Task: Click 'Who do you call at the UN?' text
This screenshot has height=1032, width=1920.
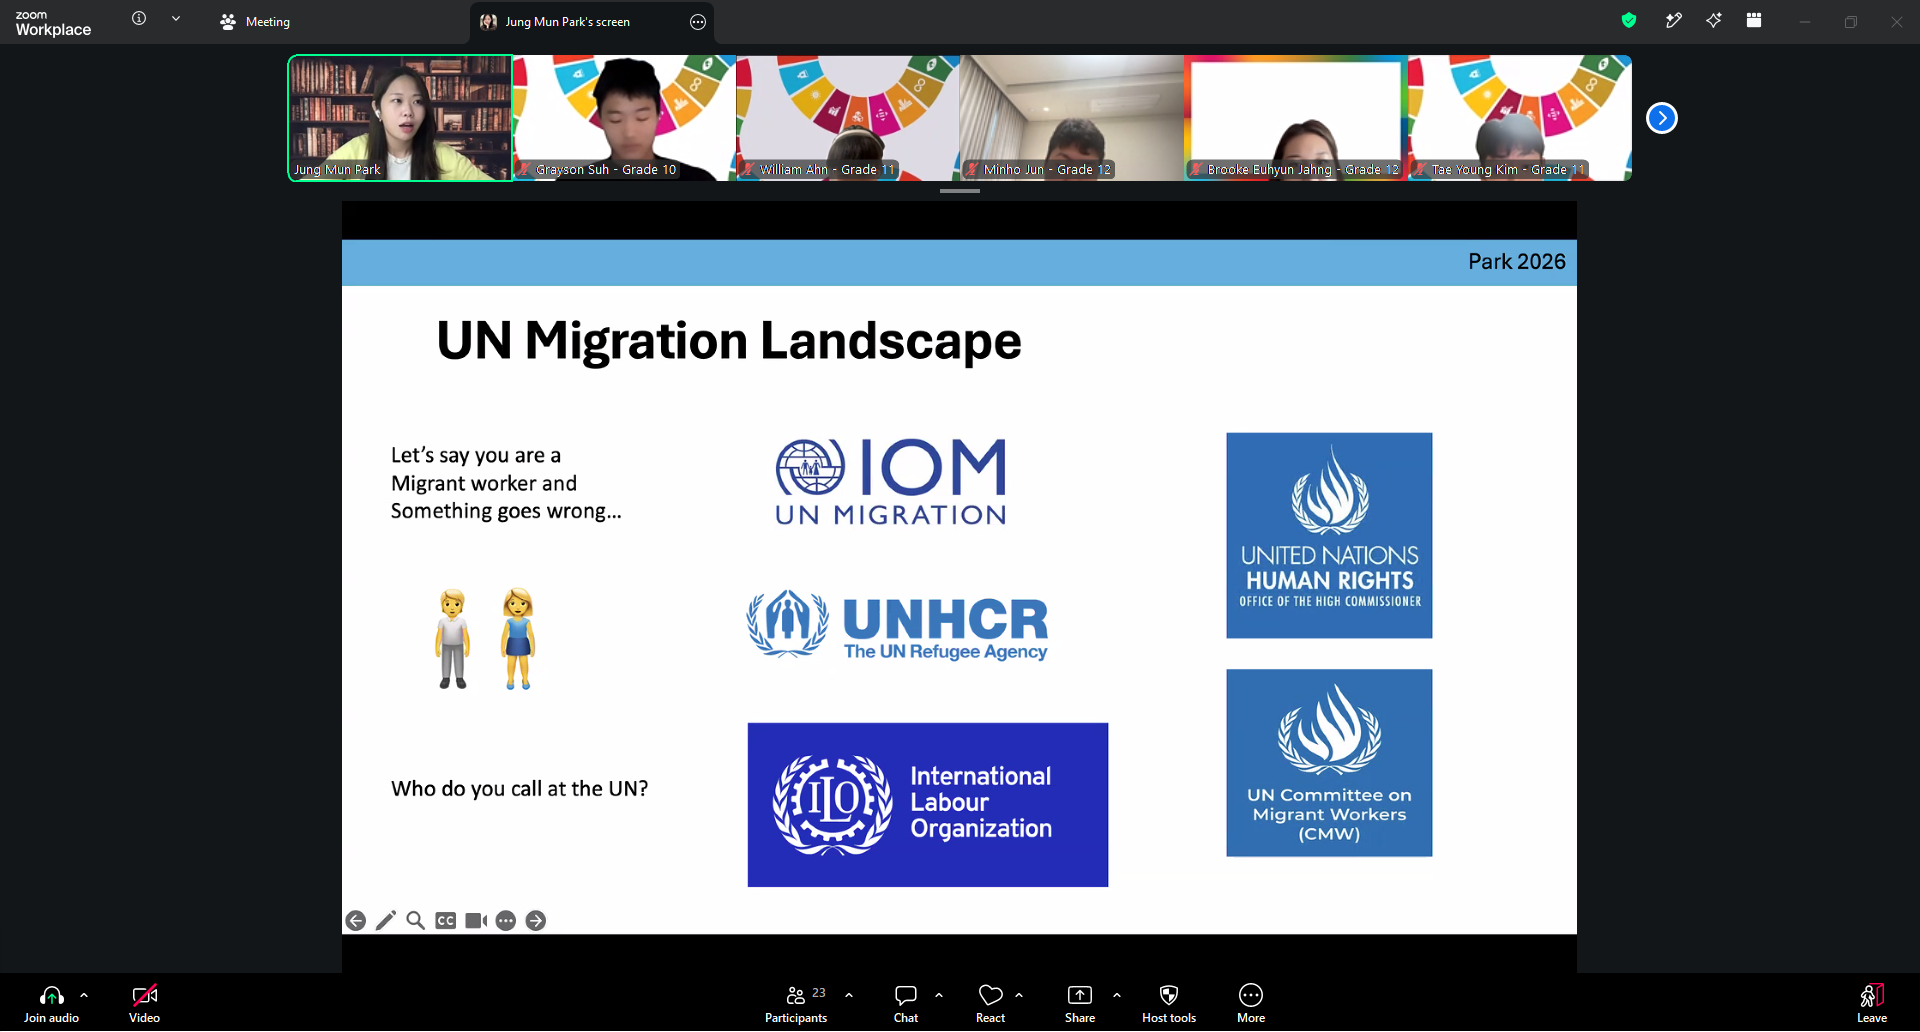Action: tap(519, 789)
